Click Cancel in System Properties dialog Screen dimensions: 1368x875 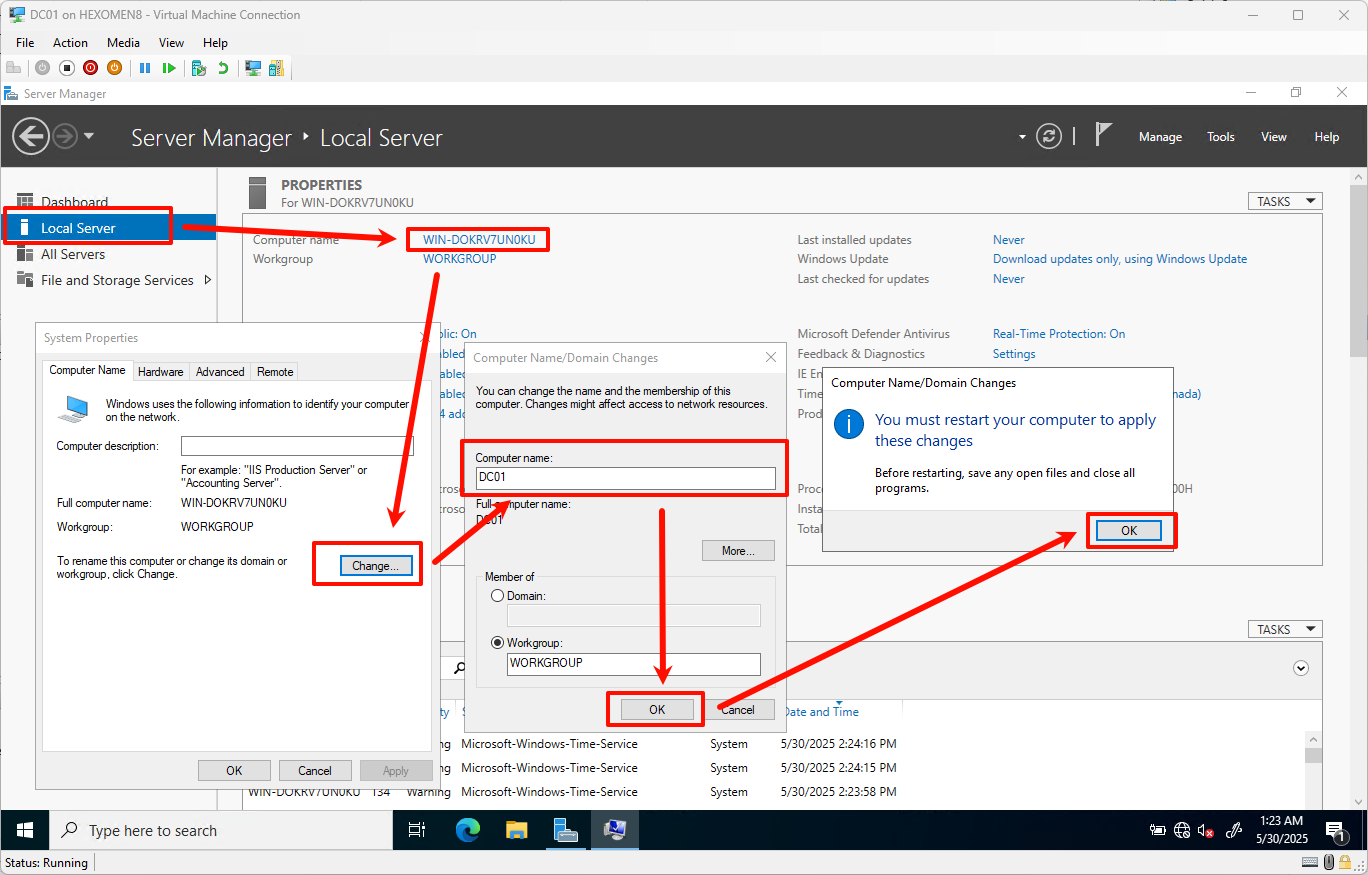coord(315,770)
